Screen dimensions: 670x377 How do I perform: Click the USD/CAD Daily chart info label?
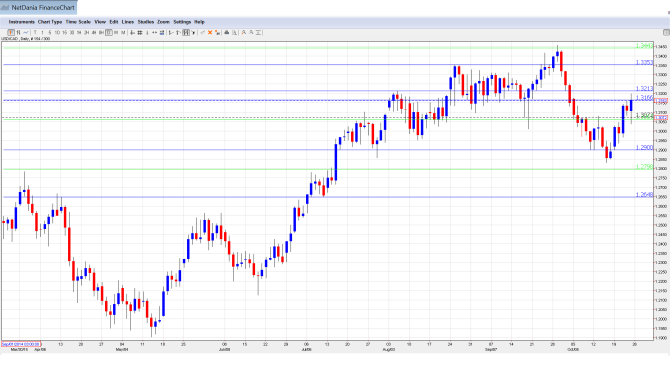pyautogui.click(x=26, y=38)
